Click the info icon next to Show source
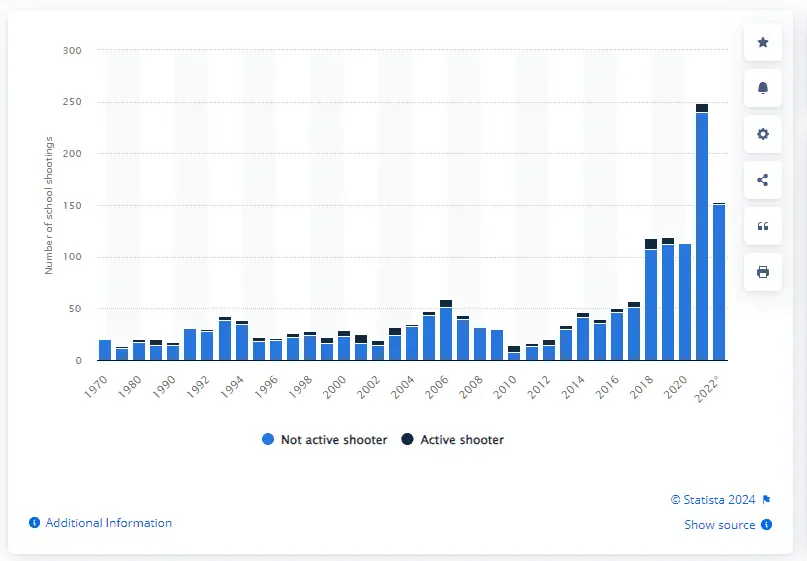This screenshot has height=561, width=807. click(766, 525)
